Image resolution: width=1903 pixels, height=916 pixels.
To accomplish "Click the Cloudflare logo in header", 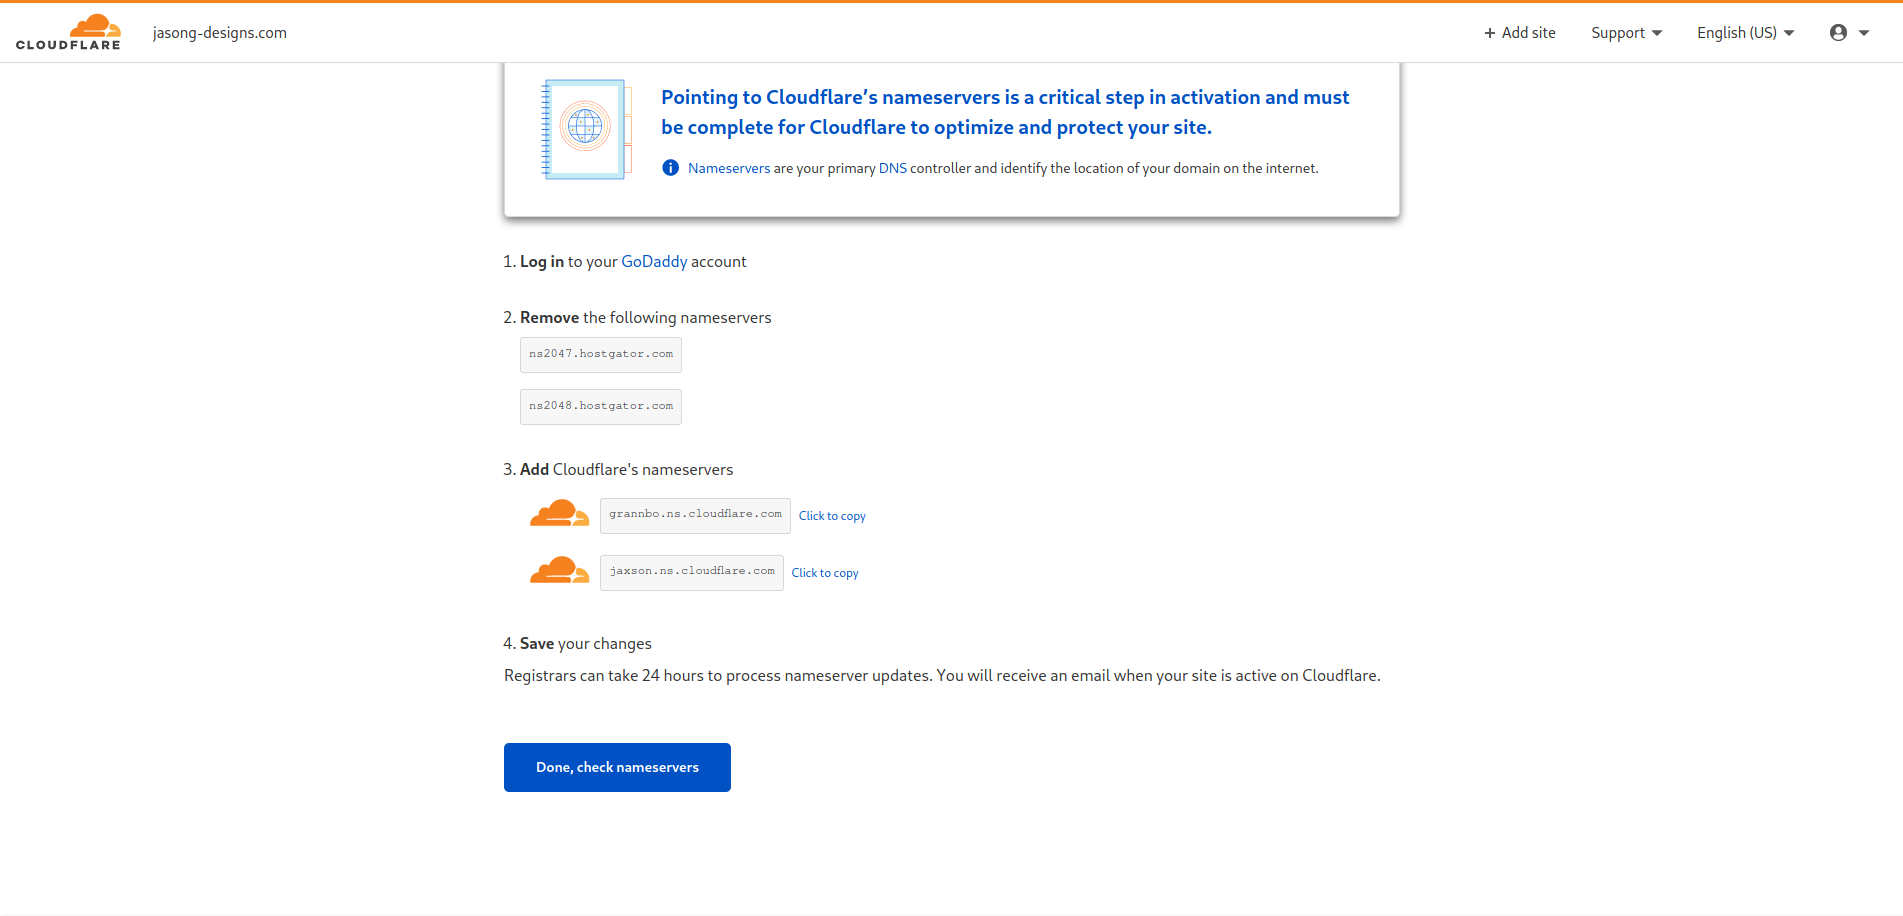I will click(68, 32).
